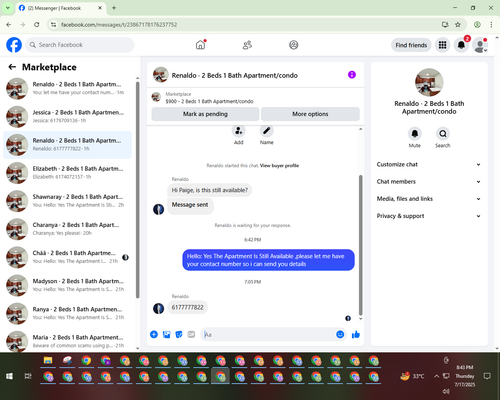Expand Media, files and links section
Image resolution: width=500 pixels, height=400 pixels.
[429, 199]
